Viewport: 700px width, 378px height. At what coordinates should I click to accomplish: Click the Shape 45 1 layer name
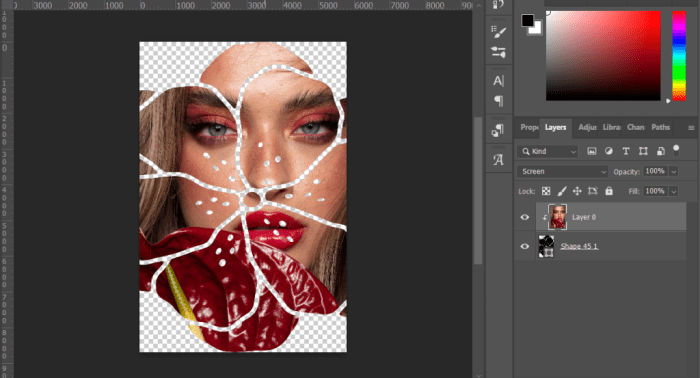(579, 246)
